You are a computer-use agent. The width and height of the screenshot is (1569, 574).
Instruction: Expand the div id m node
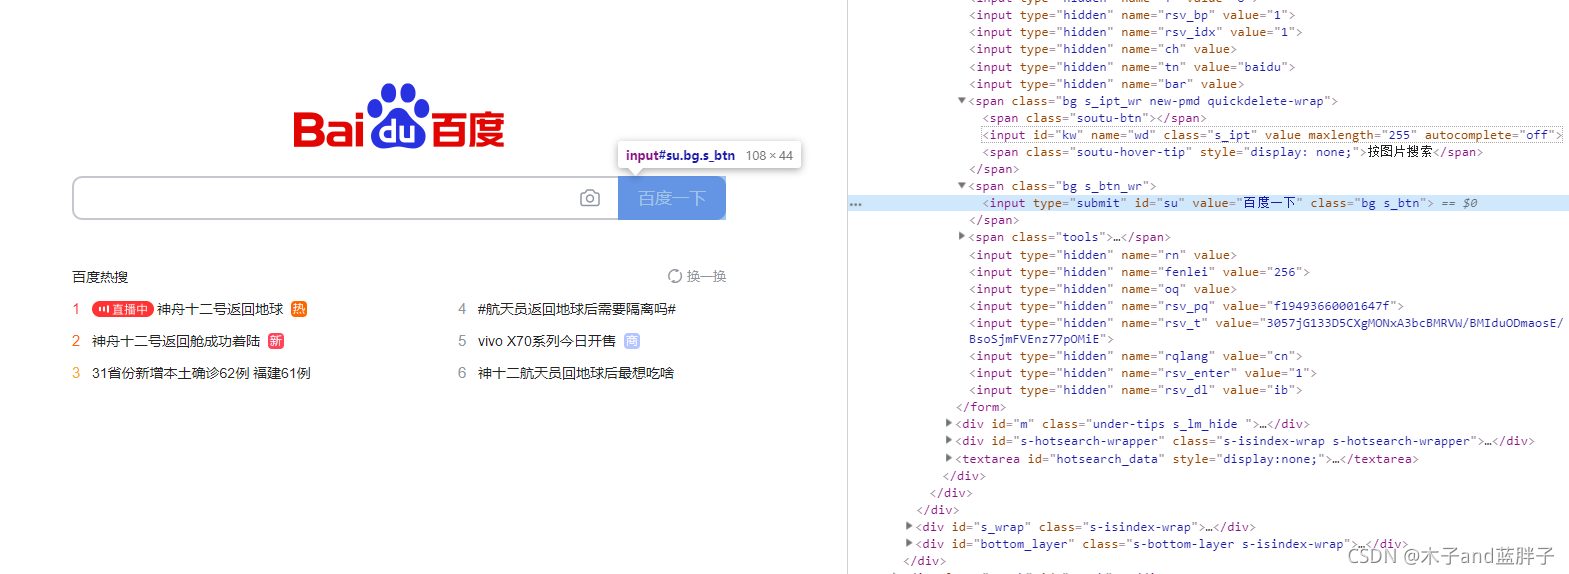click(x=949, y=423)
